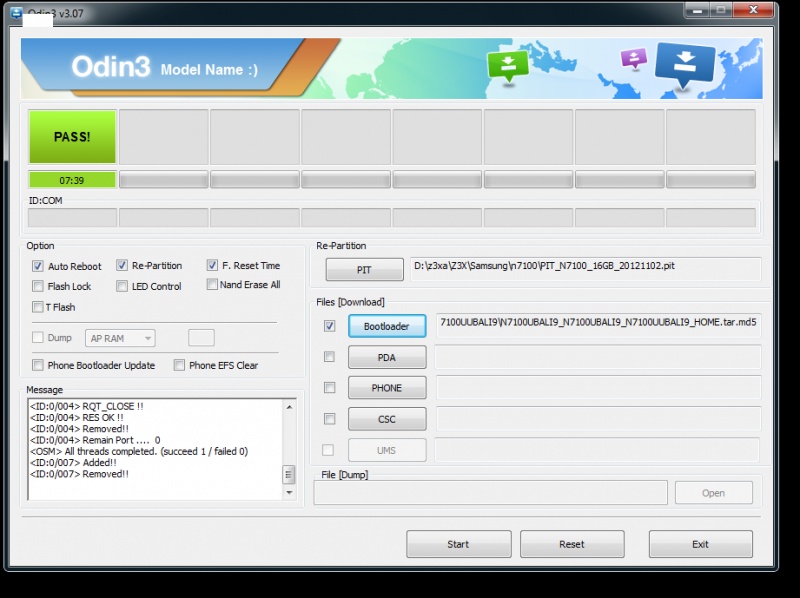Click the first ID:COM port box
This screenshot has height=598, width=800.
72,218
